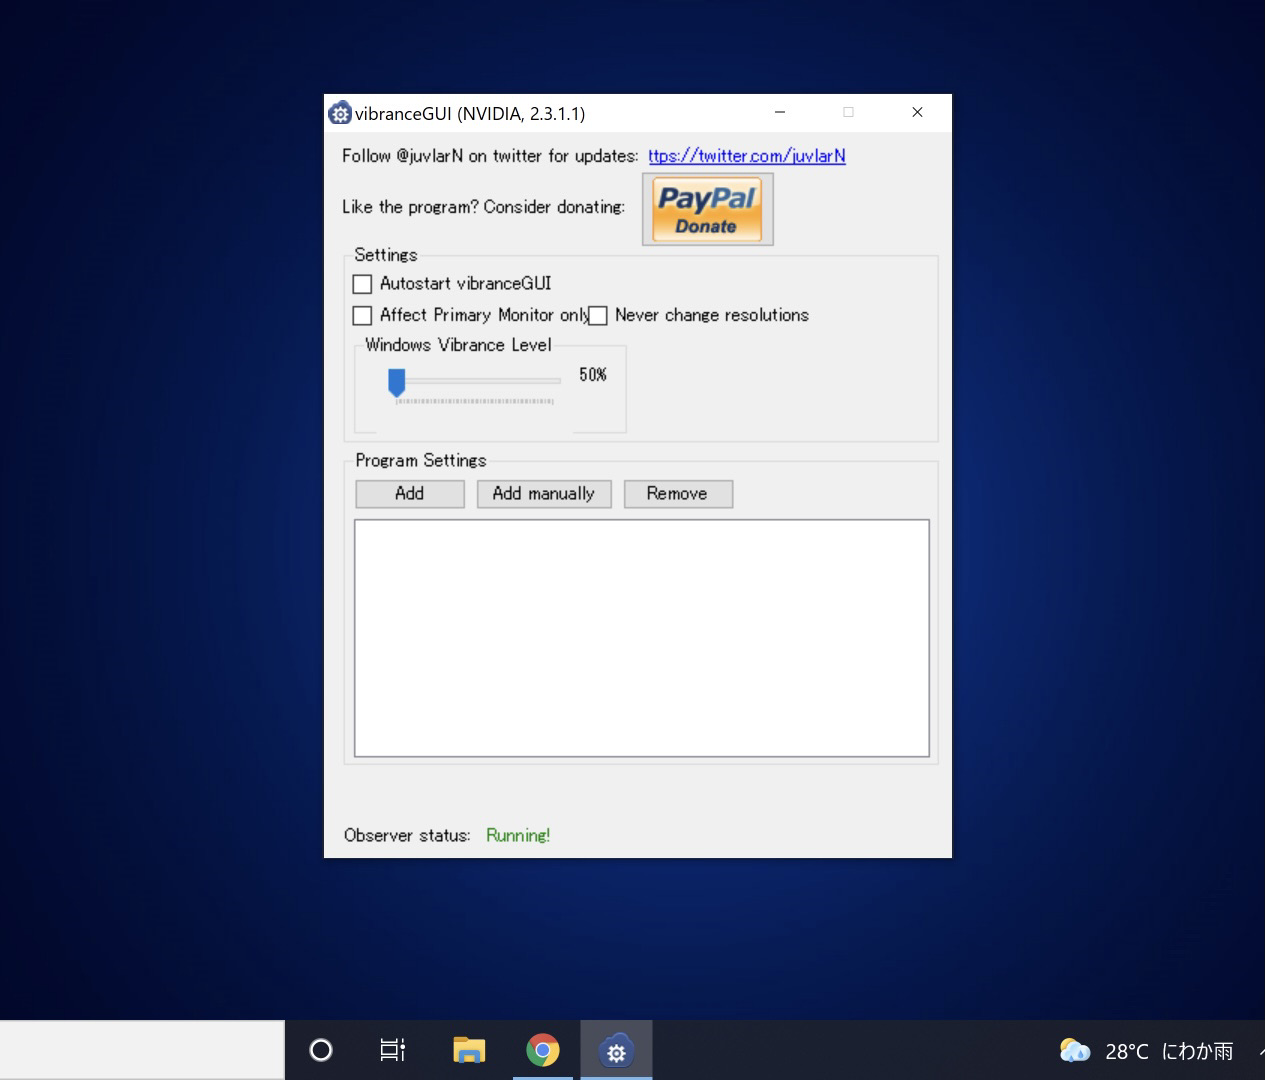Viewport: 1265px width, 1080px height.
Task: Click the Windows Vibrance Level slider thumb
Action: click(396, 380)
